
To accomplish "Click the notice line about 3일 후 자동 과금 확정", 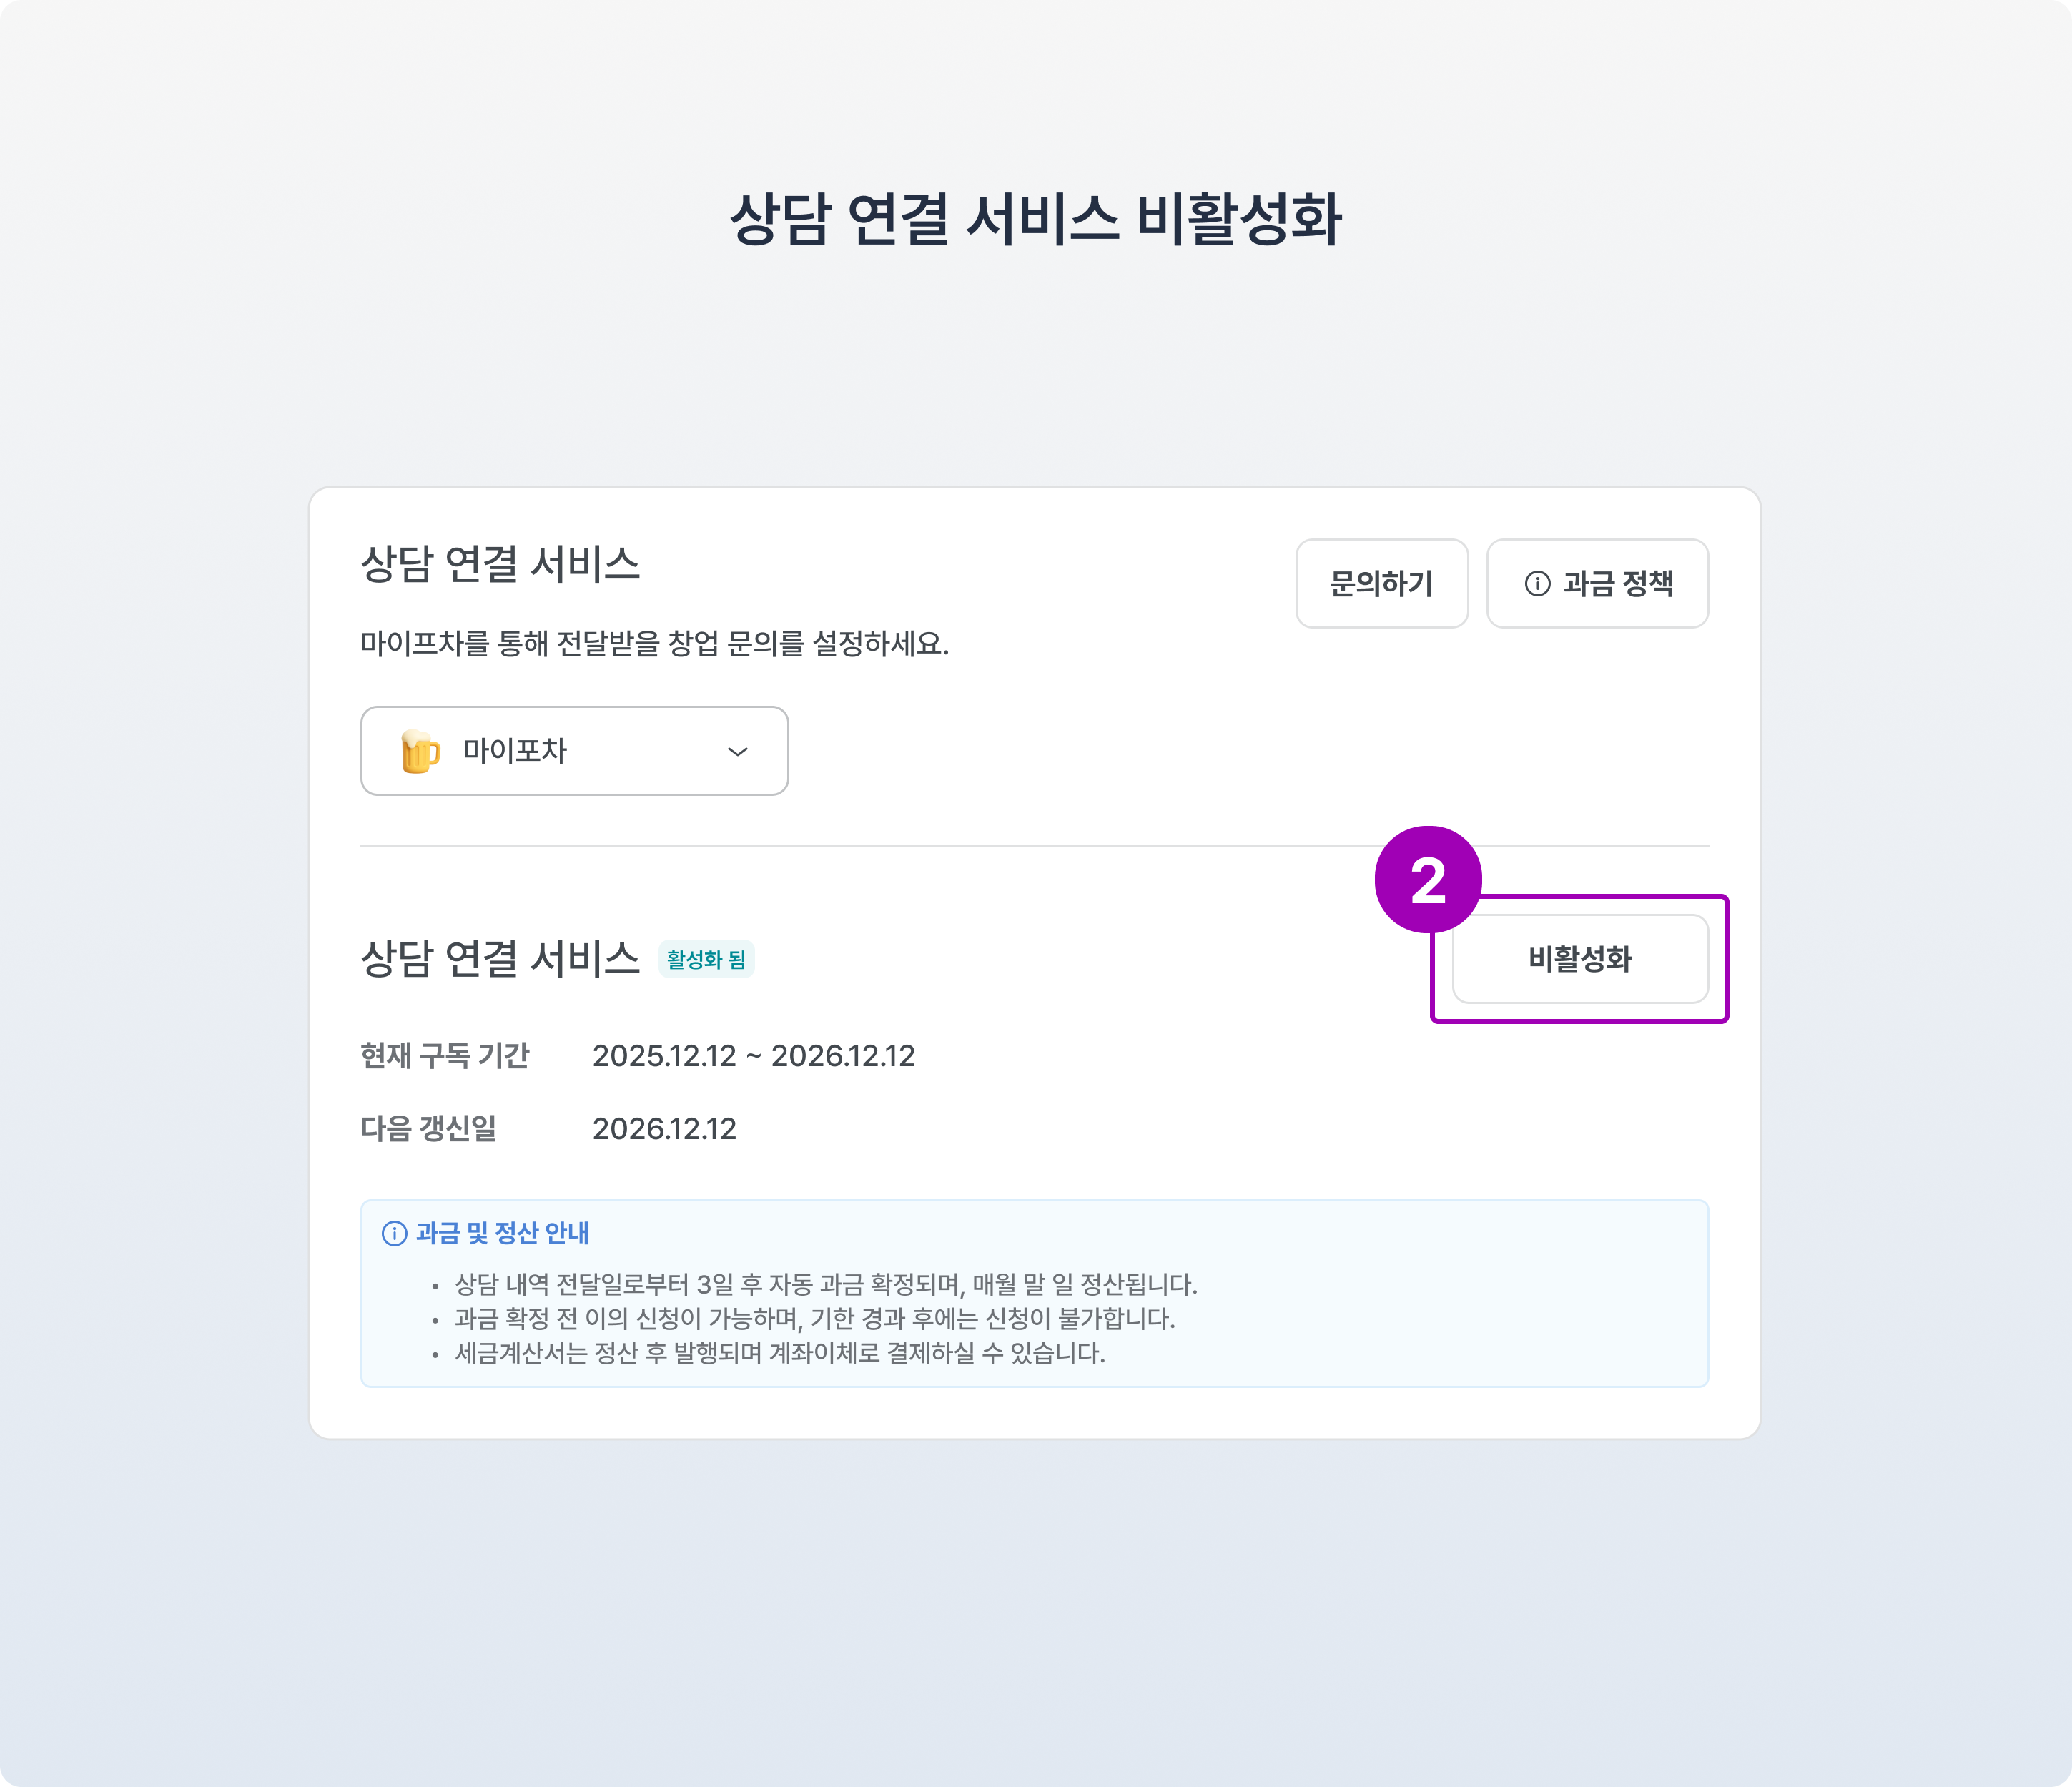I will [x=826, y=1284].
